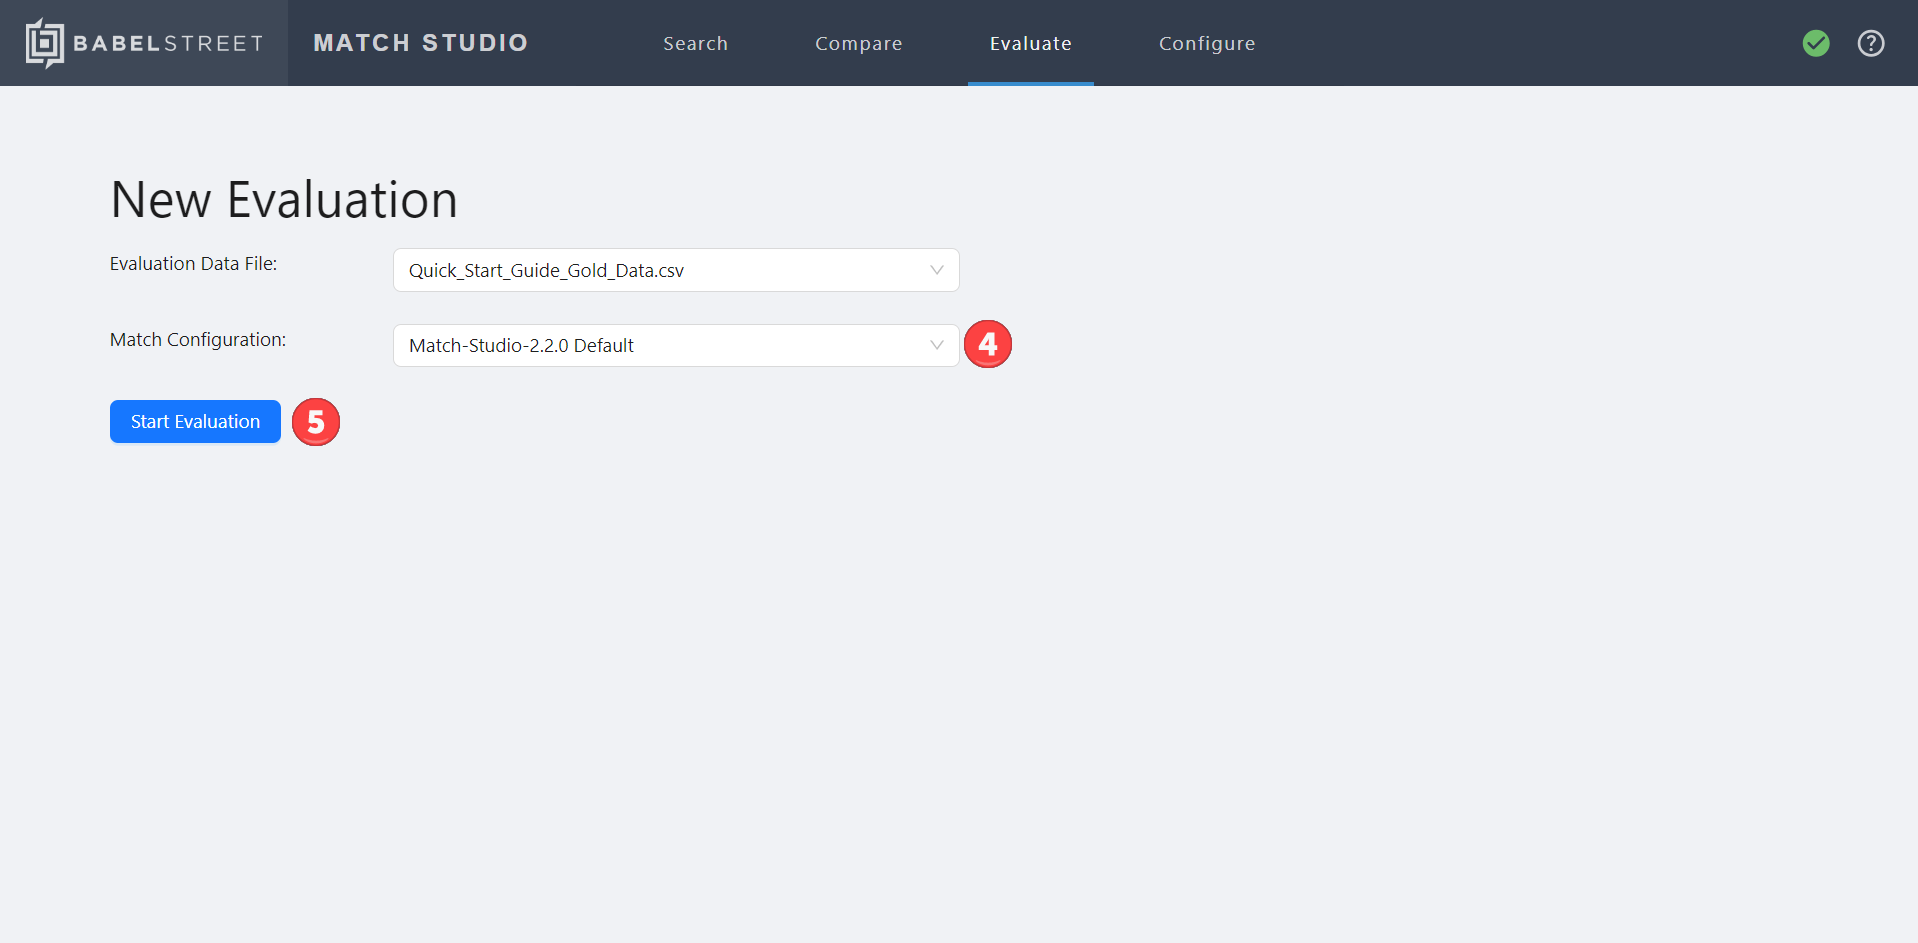The image size is (1918, 943).
Task: Switch to the Compare tab
Action: [x=859, y=43]
